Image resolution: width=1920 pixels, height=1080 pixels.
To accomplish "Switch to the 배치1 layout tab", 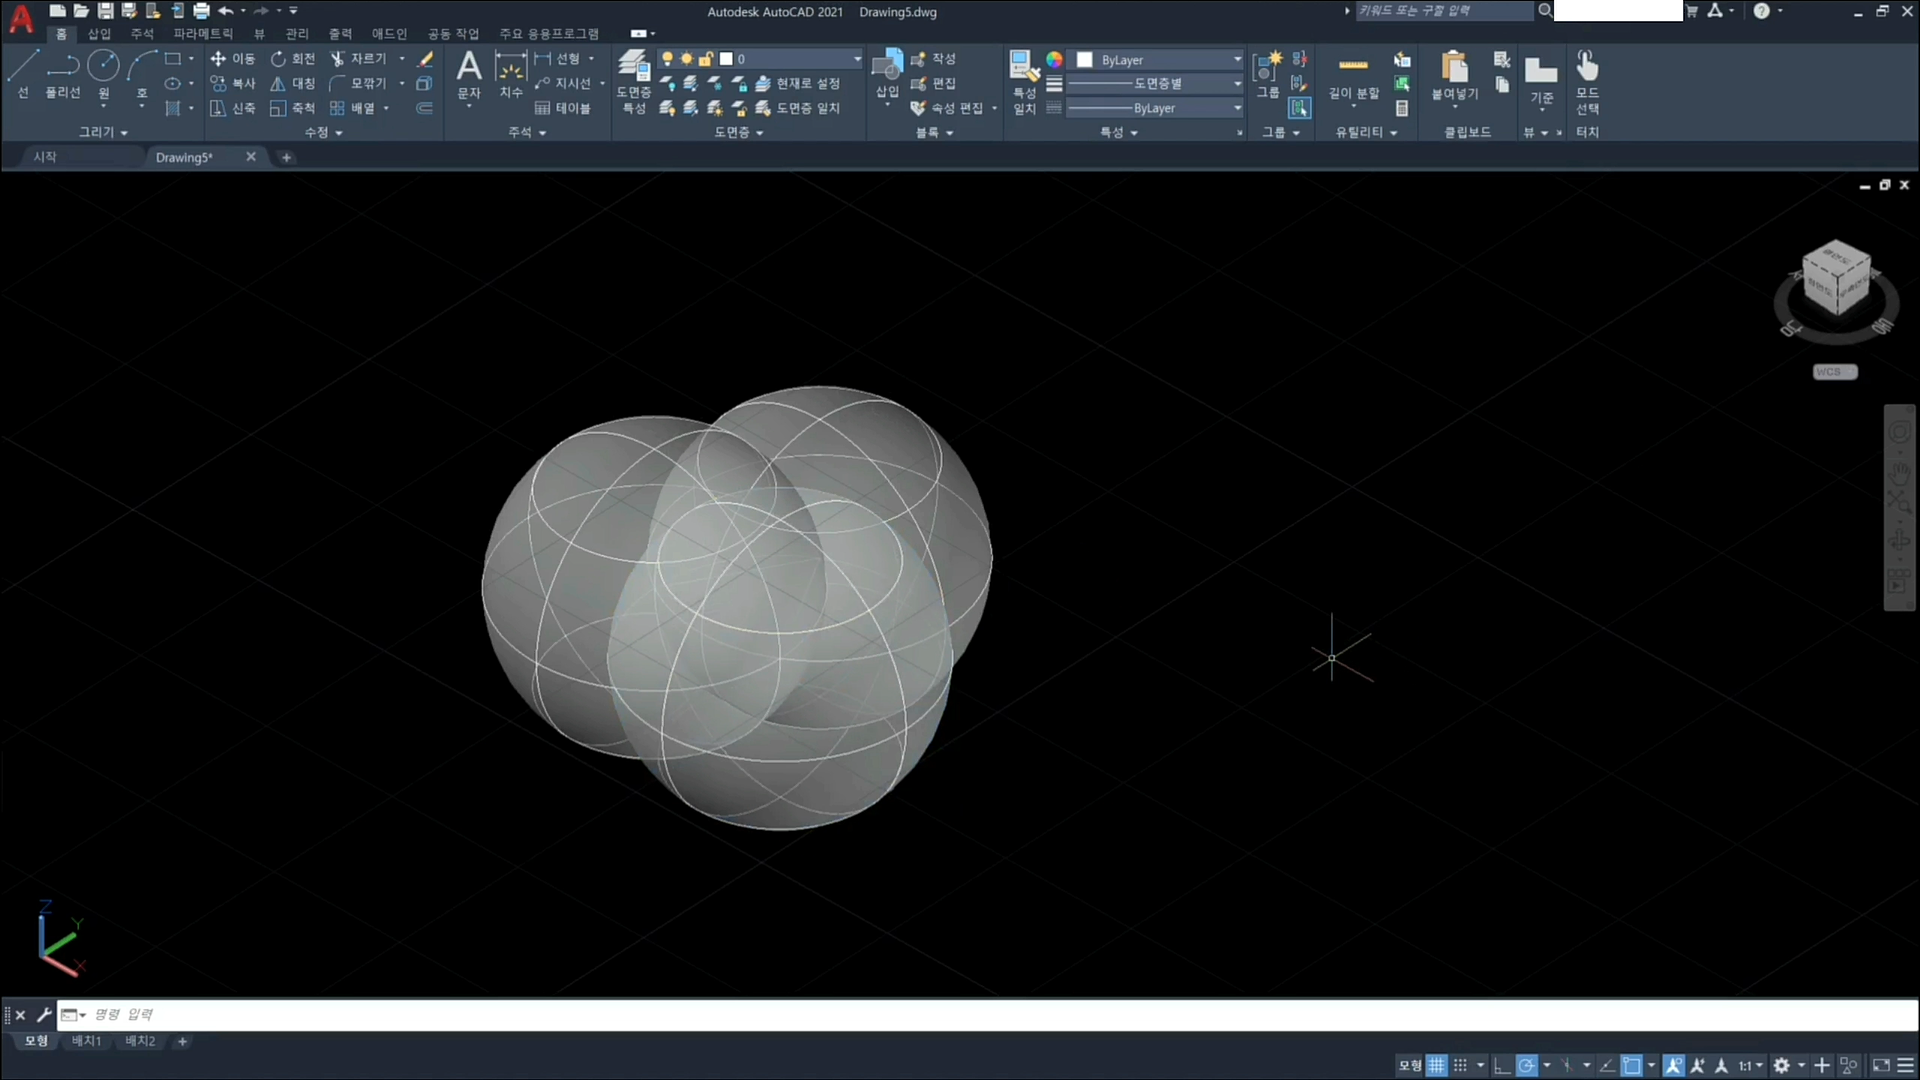I will point(86,1041).
